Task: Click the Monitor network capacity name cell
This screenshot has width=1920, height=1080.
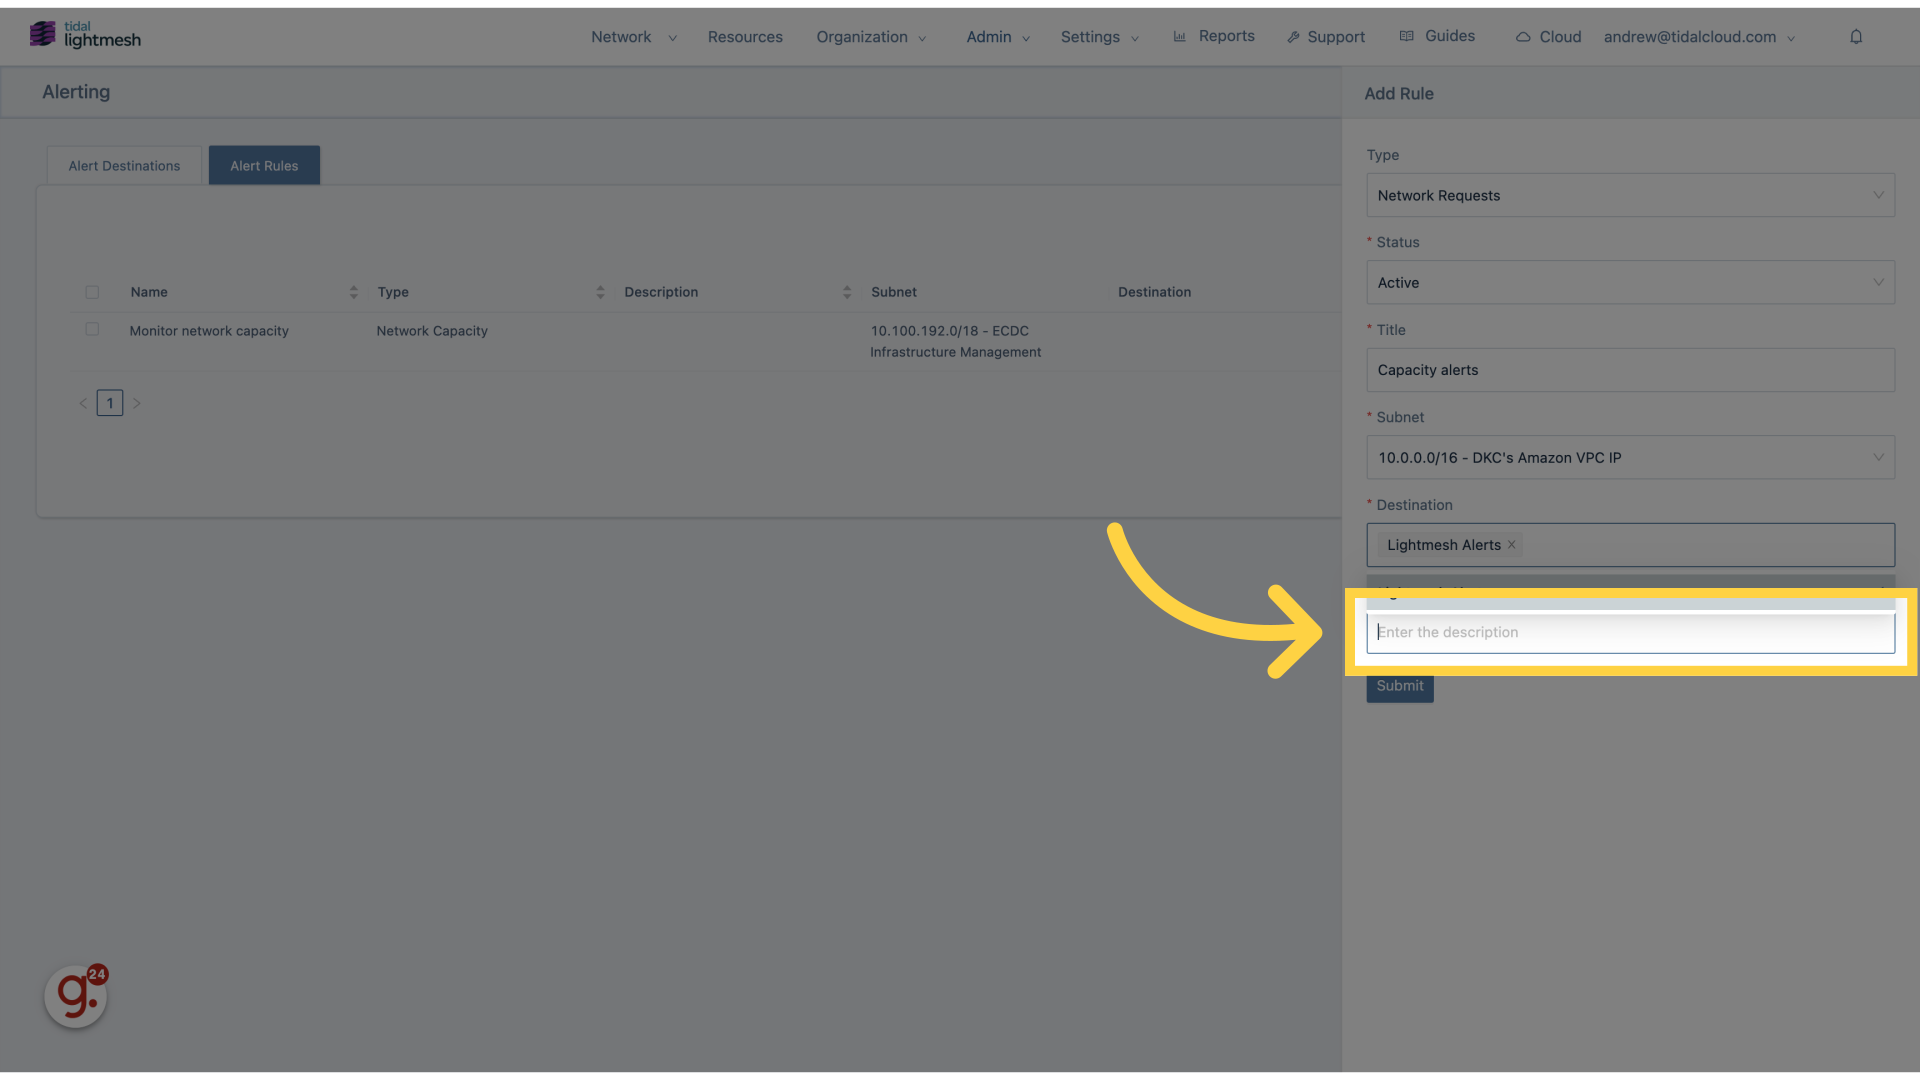Action: click(x=209, y=331)
